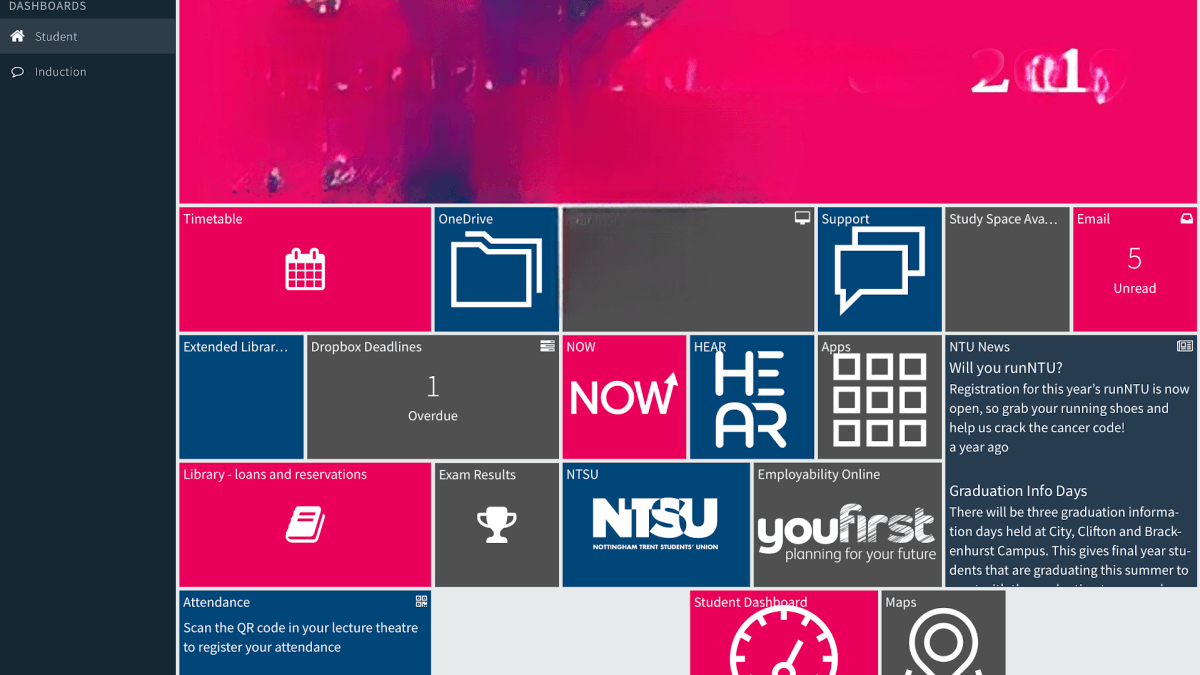Screen dimensions: 1200x675
Task: Click the speech bubble icon beside Induction
Action: tap(16, 71)
